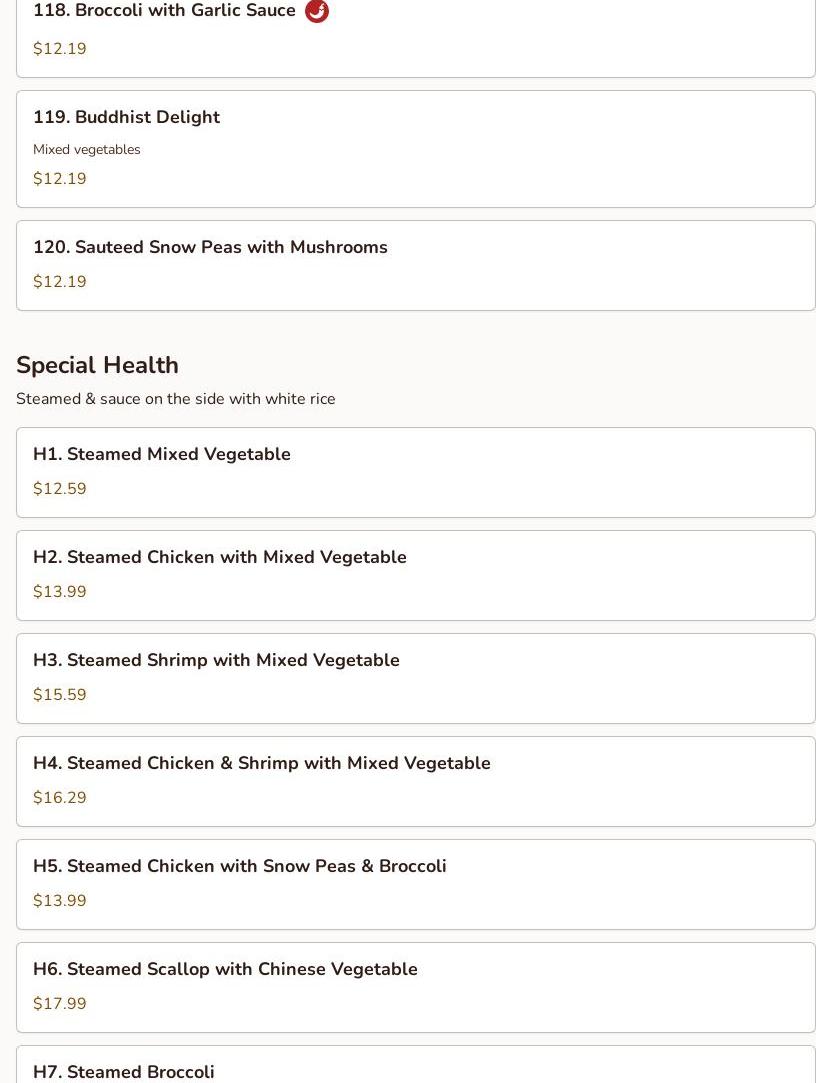The width and height of the screenshot is (816, 1083).
Task: Open 118. Broccoli with Garlic Sauce item
Action: (416, 39)
